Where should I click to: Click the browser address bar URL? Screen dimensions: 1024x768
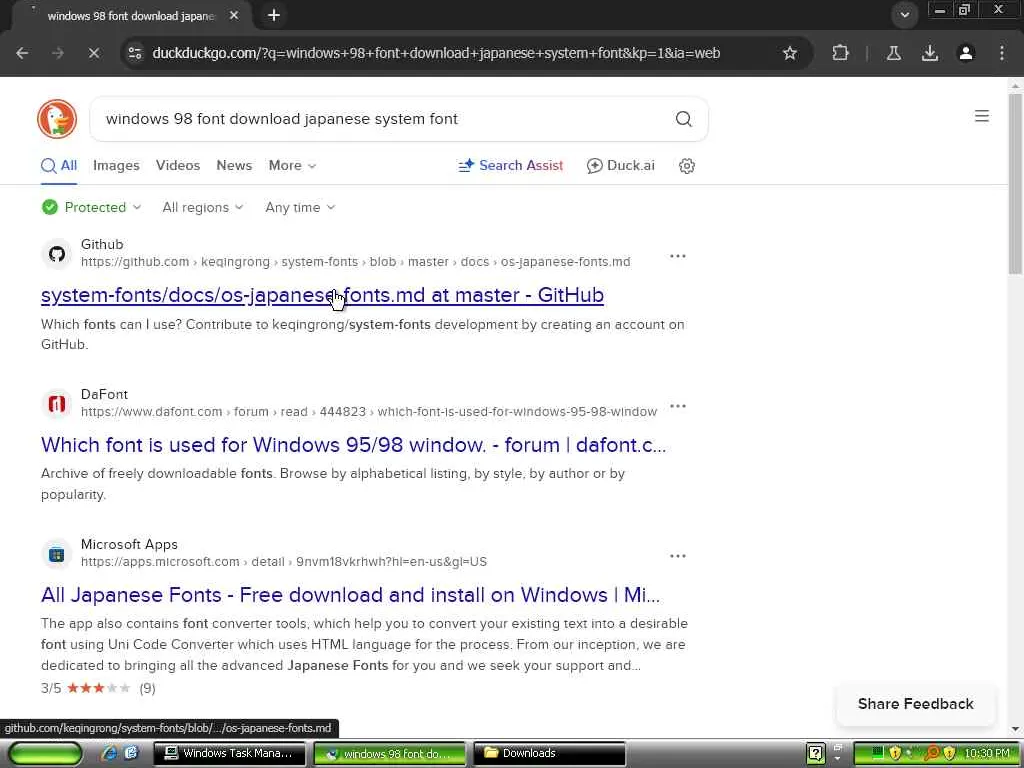(436, 53)
